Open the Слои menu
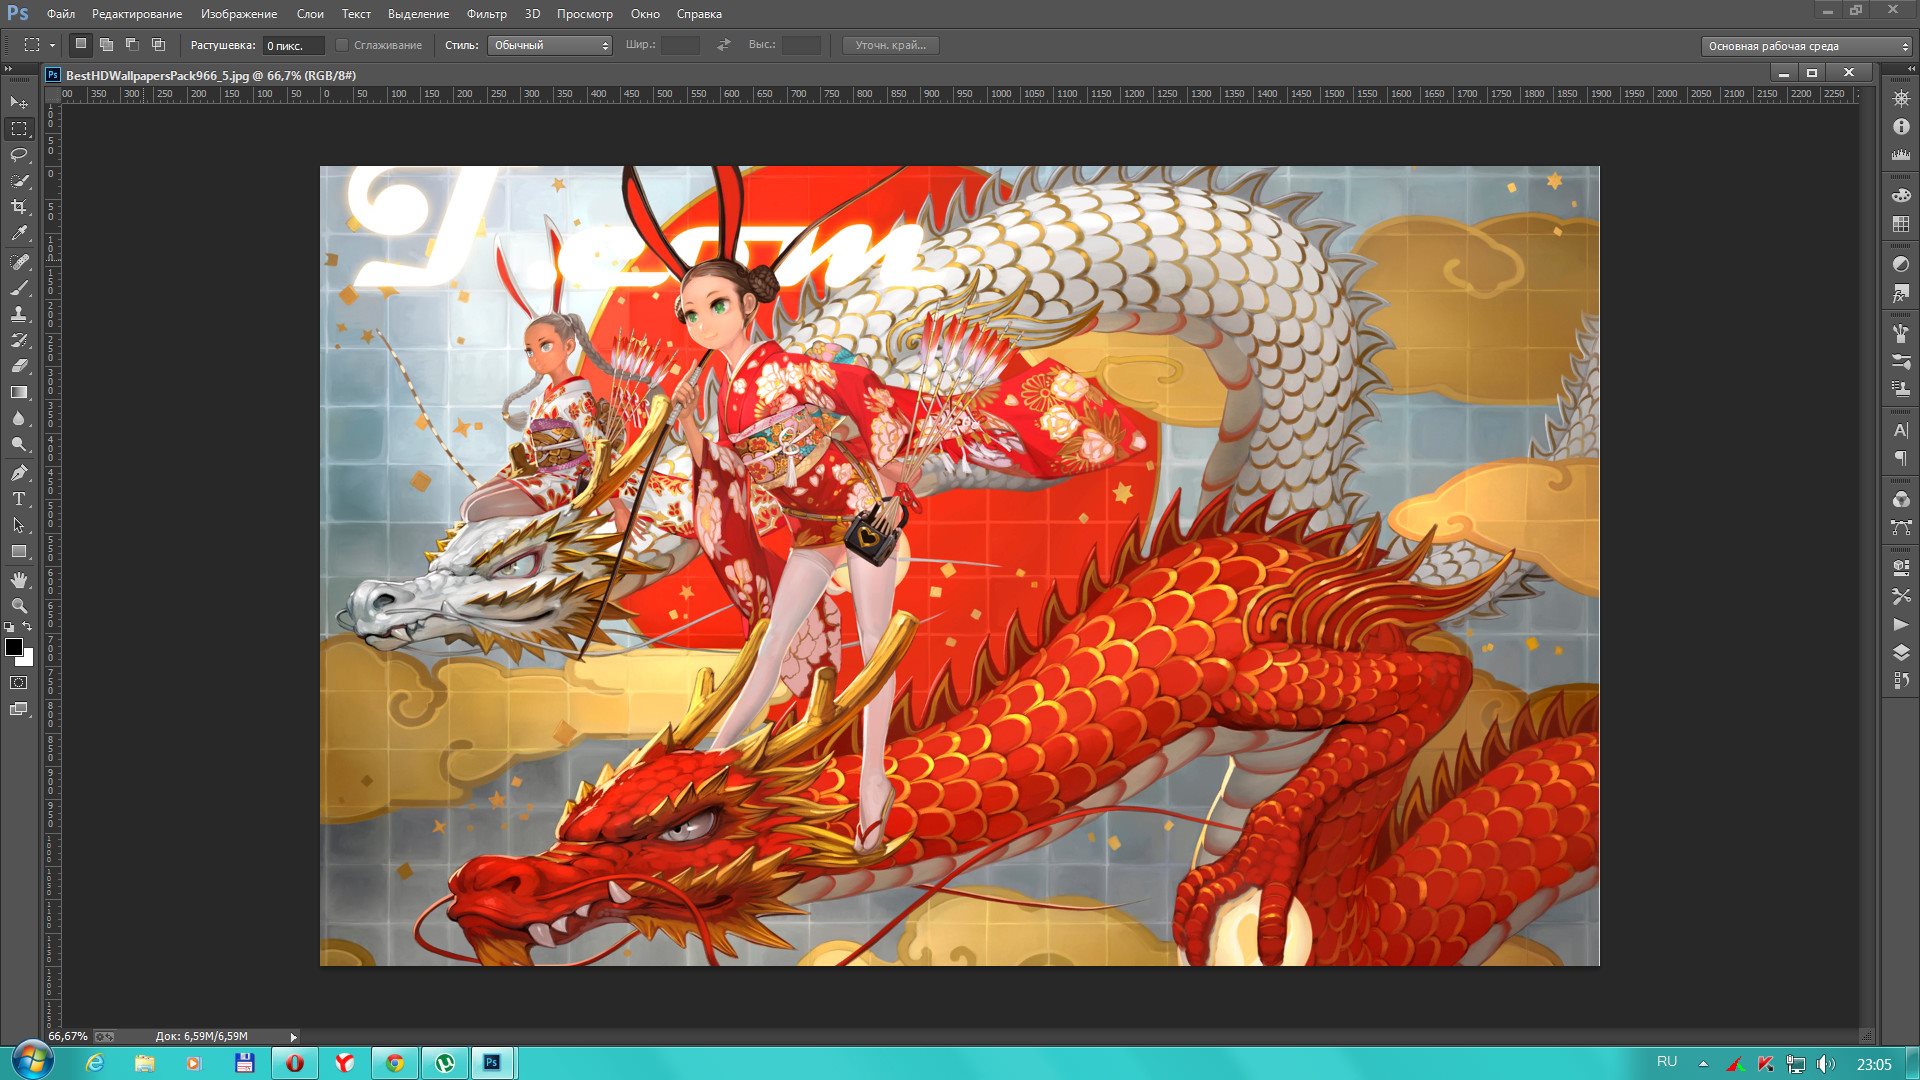 [310, 14]
